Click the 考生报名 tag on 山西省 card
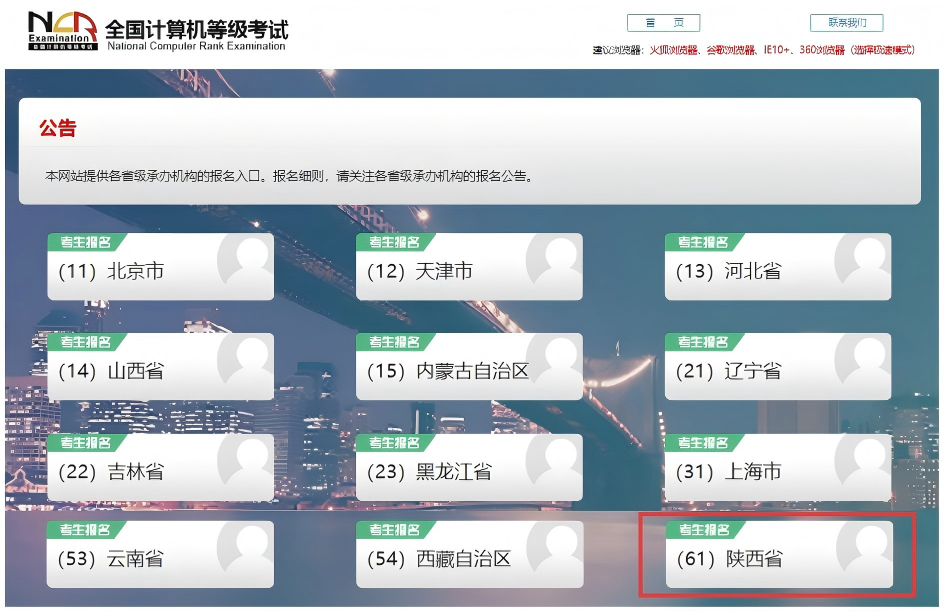Image resolution: width=944 pixels, height=612 pixels. (86, 341)
